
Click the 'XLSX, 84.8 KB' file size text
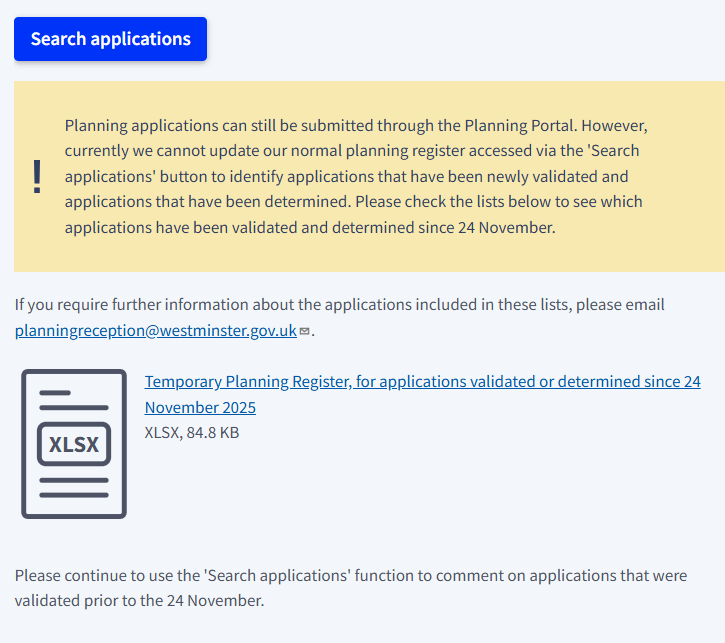pos(192,433)
